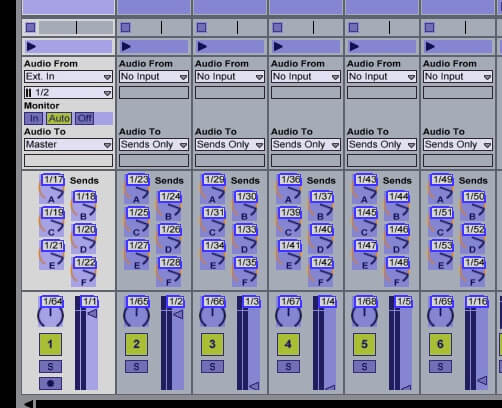Open the 1/2 input channel dropdown
Image resolution: width=502 pixels, height=408 pixels.
tap(68, 93)
